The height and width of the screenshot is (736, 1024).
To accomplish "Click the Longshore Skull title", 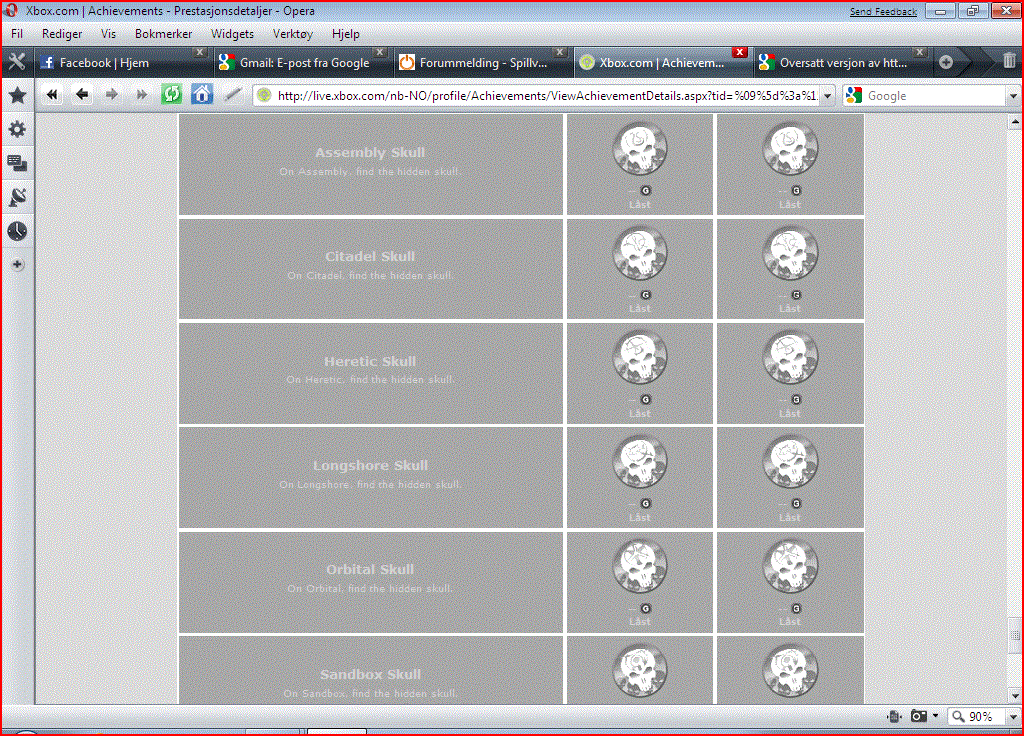I will (370, 466).
